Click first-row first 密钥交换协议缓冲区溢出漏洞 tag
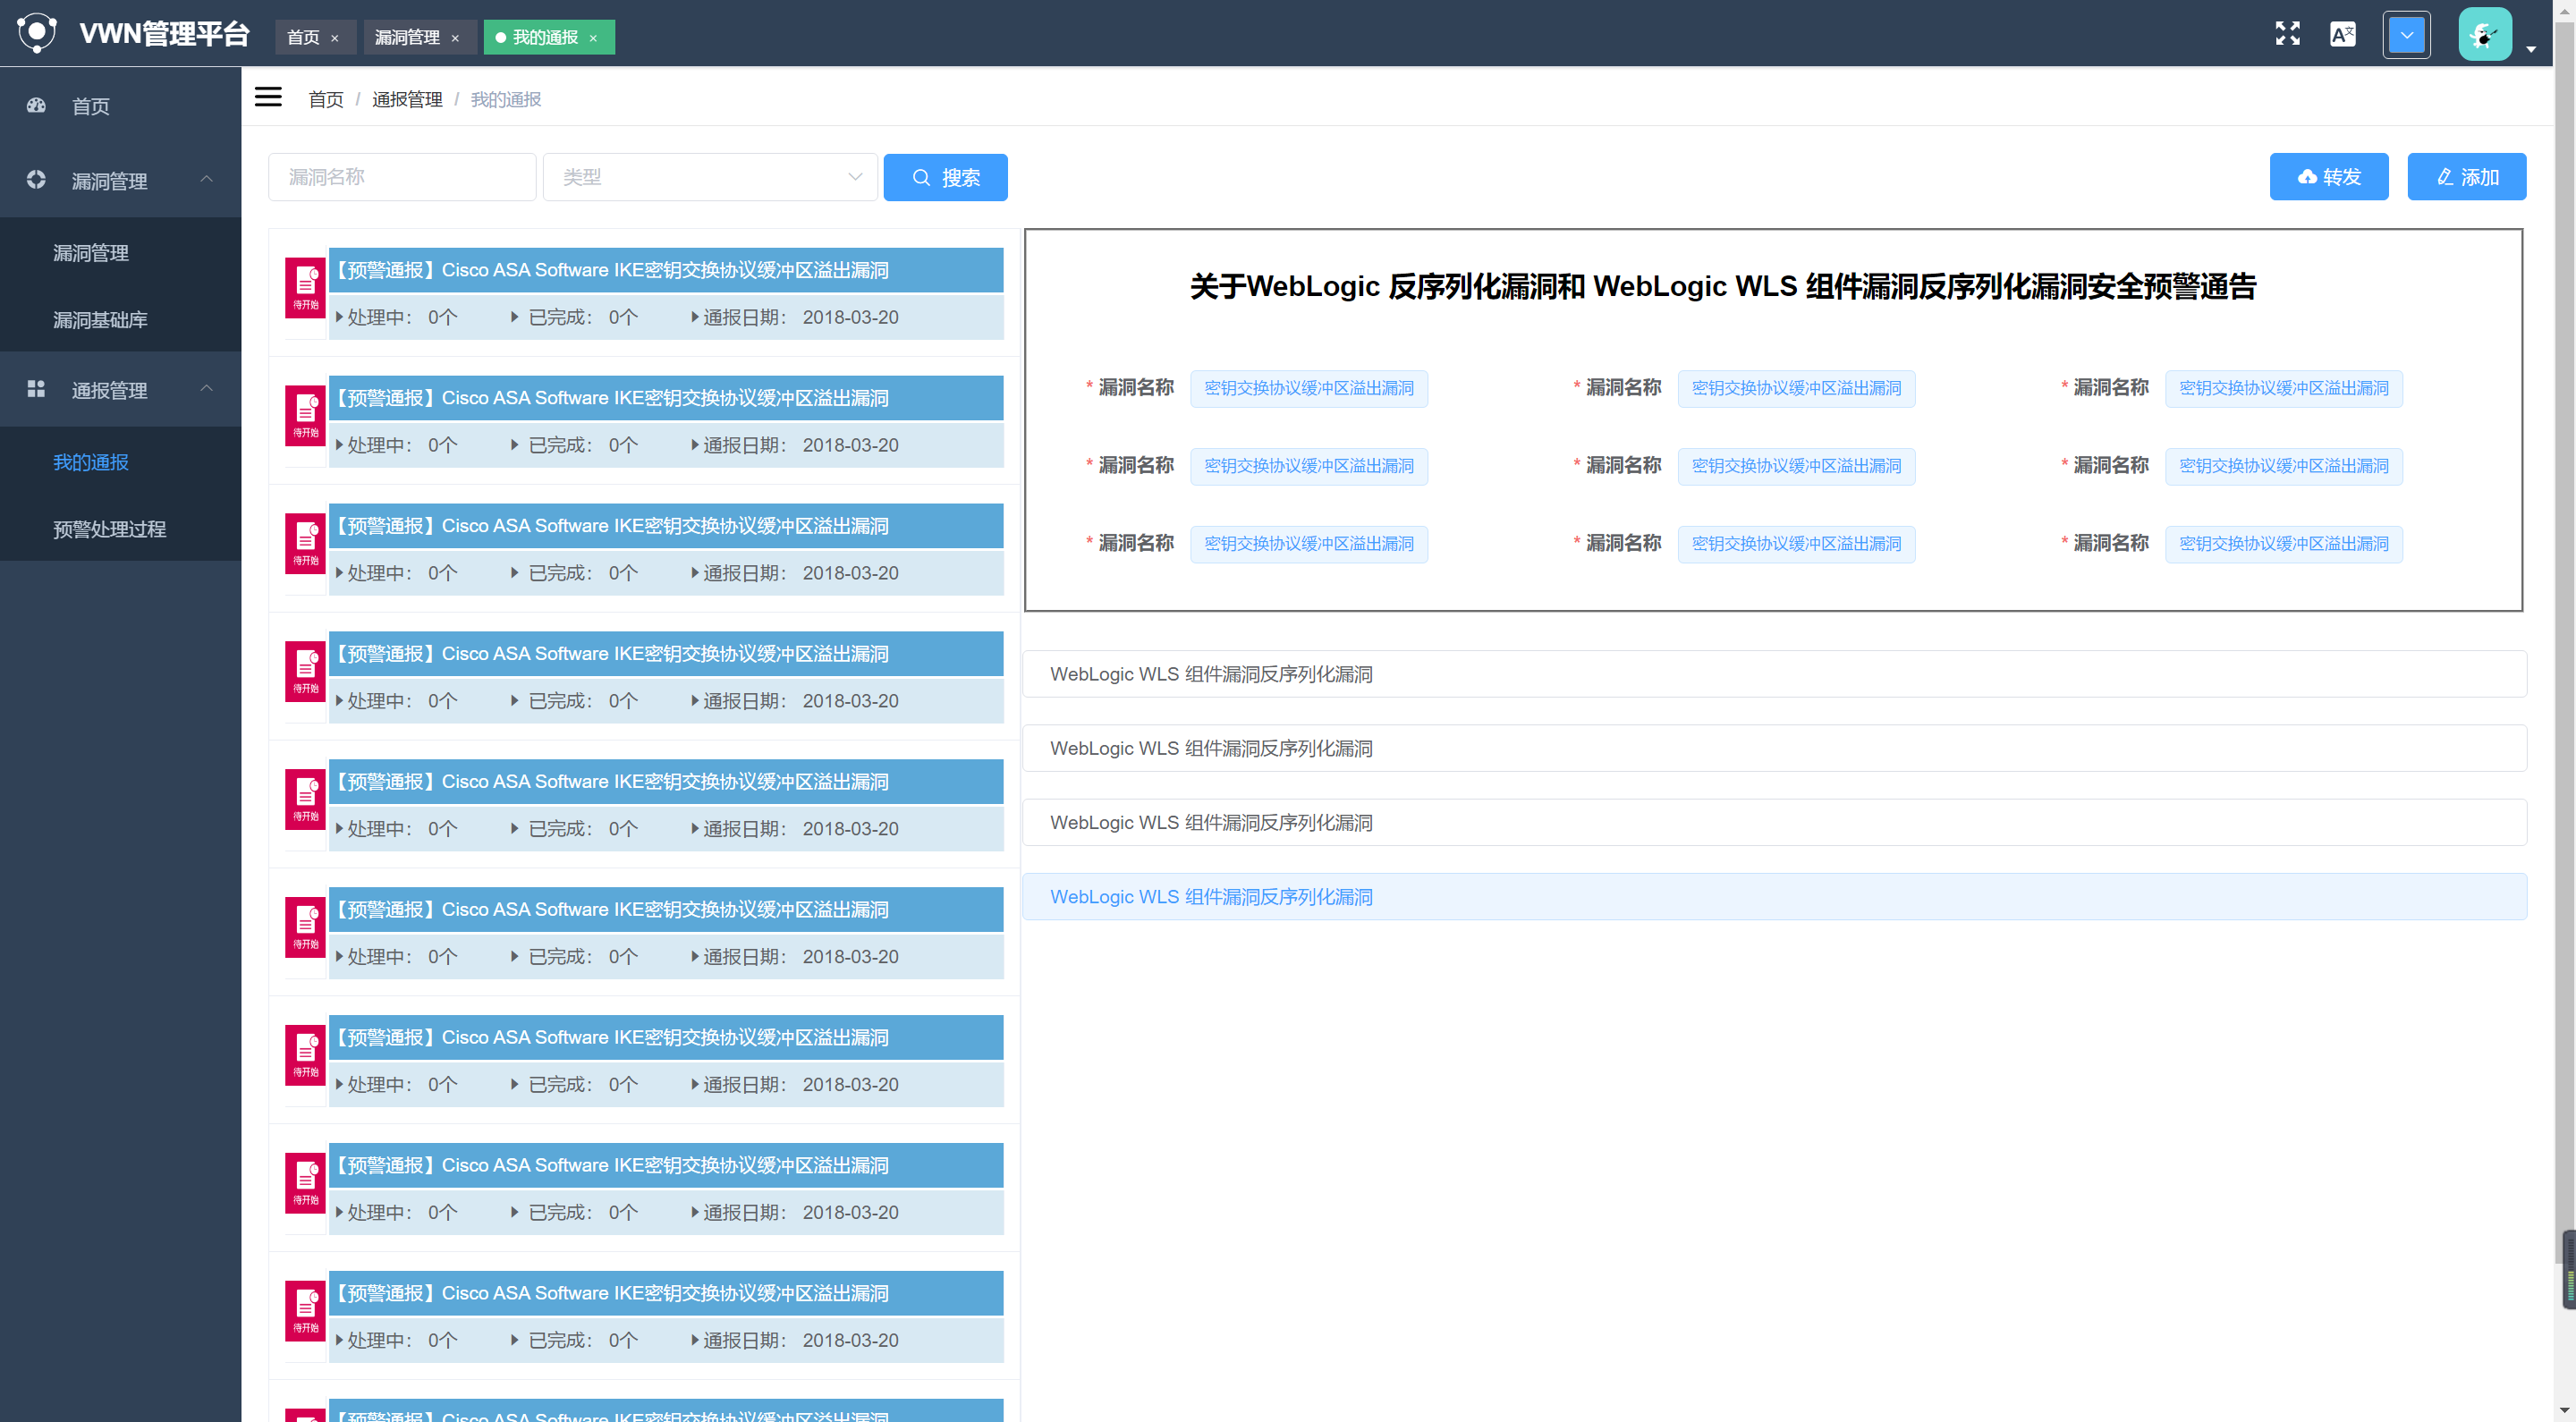The height and width of the screenshot is (1422, 2576). coord(1309,388)
